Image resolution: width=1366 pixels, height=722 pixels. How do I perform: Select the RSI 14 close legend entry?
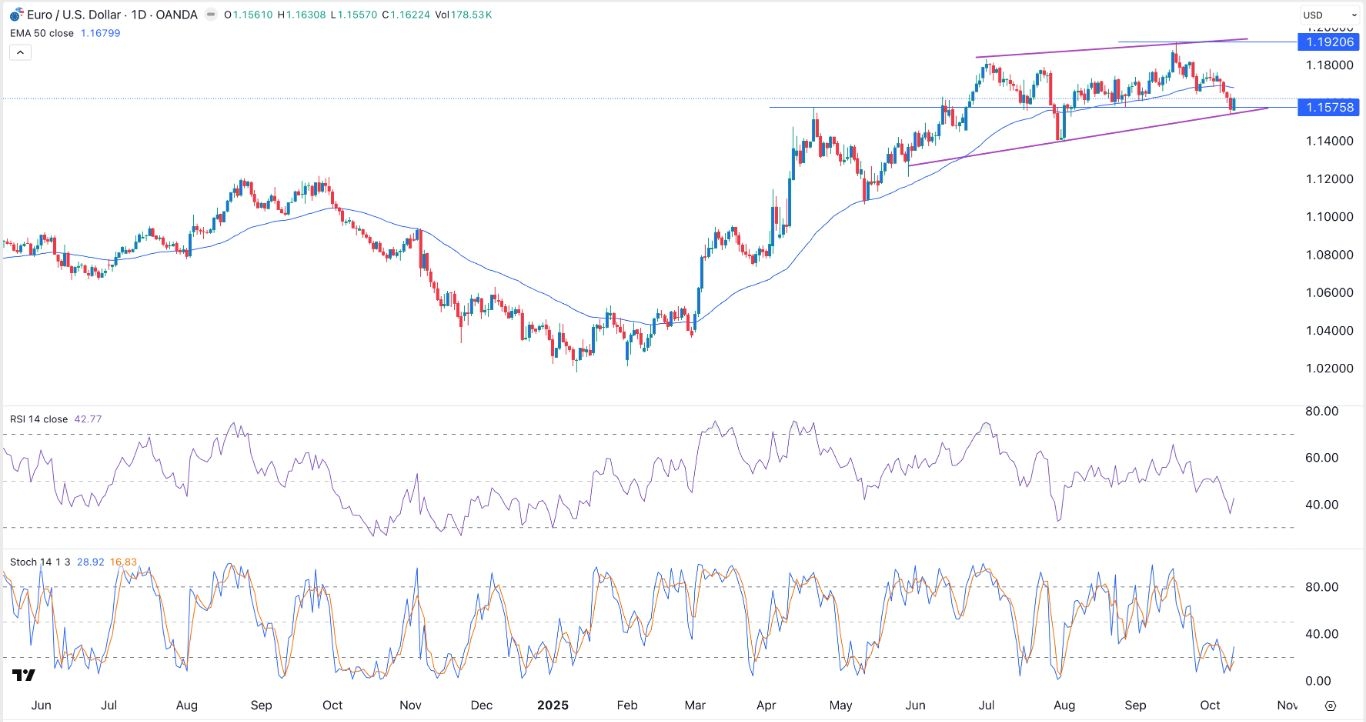point(35,419)
